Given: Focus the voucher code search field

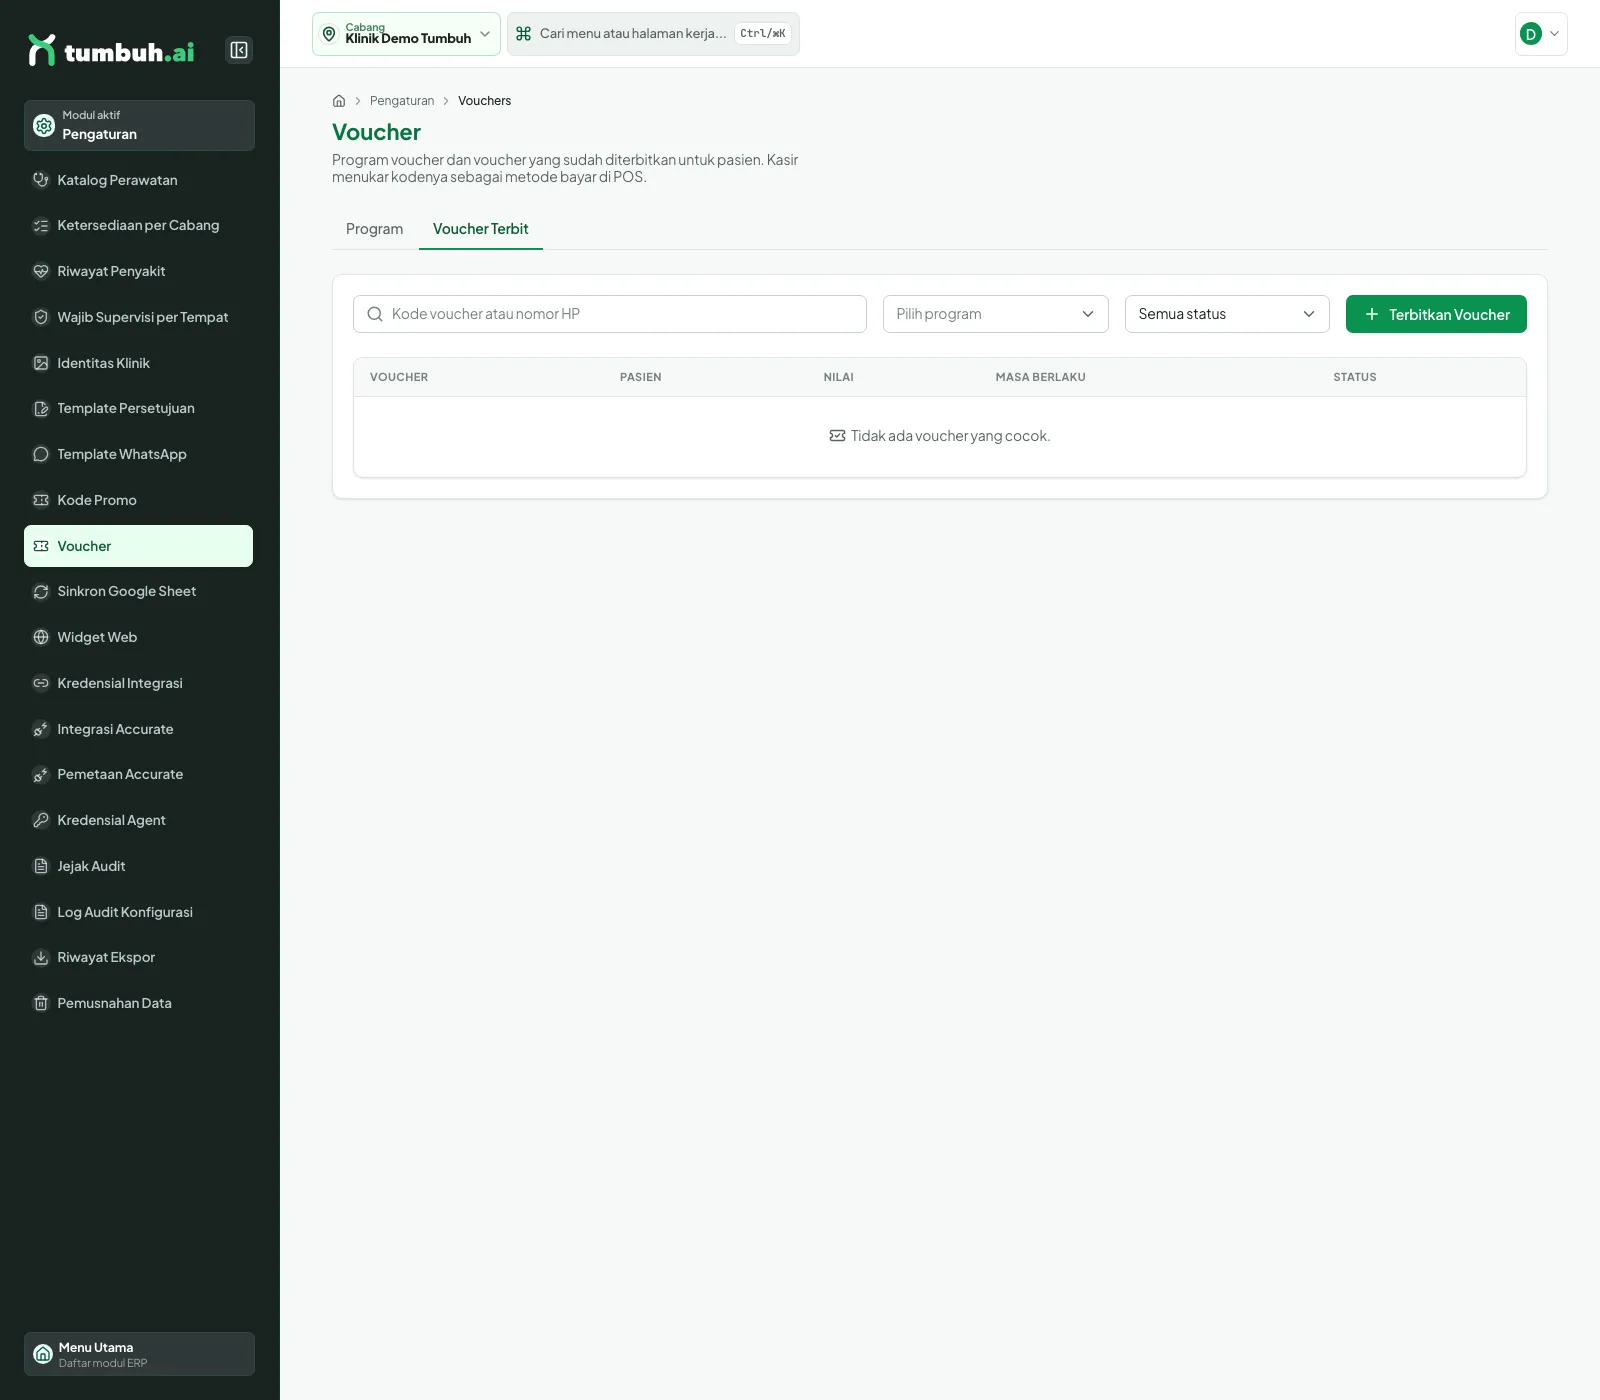Looking at the screenshot, I should (x=610, y=314).
